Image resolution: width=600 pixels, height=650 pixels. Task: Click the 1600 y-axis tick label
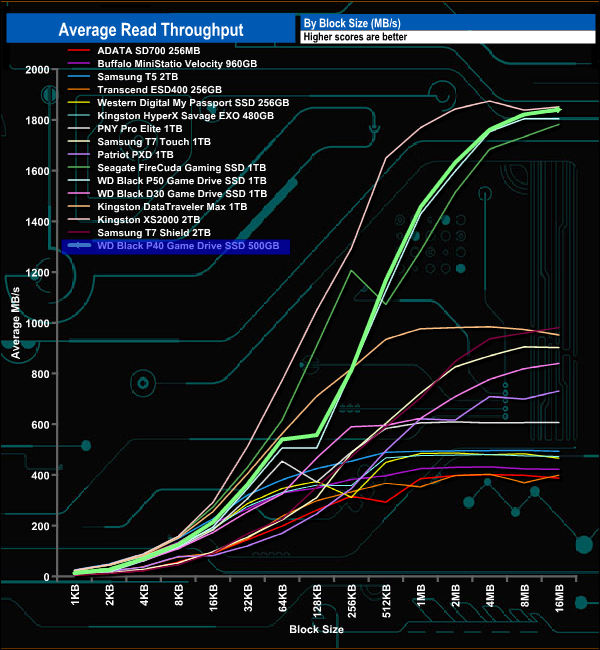pyautogui.click(x=37, y=171)
